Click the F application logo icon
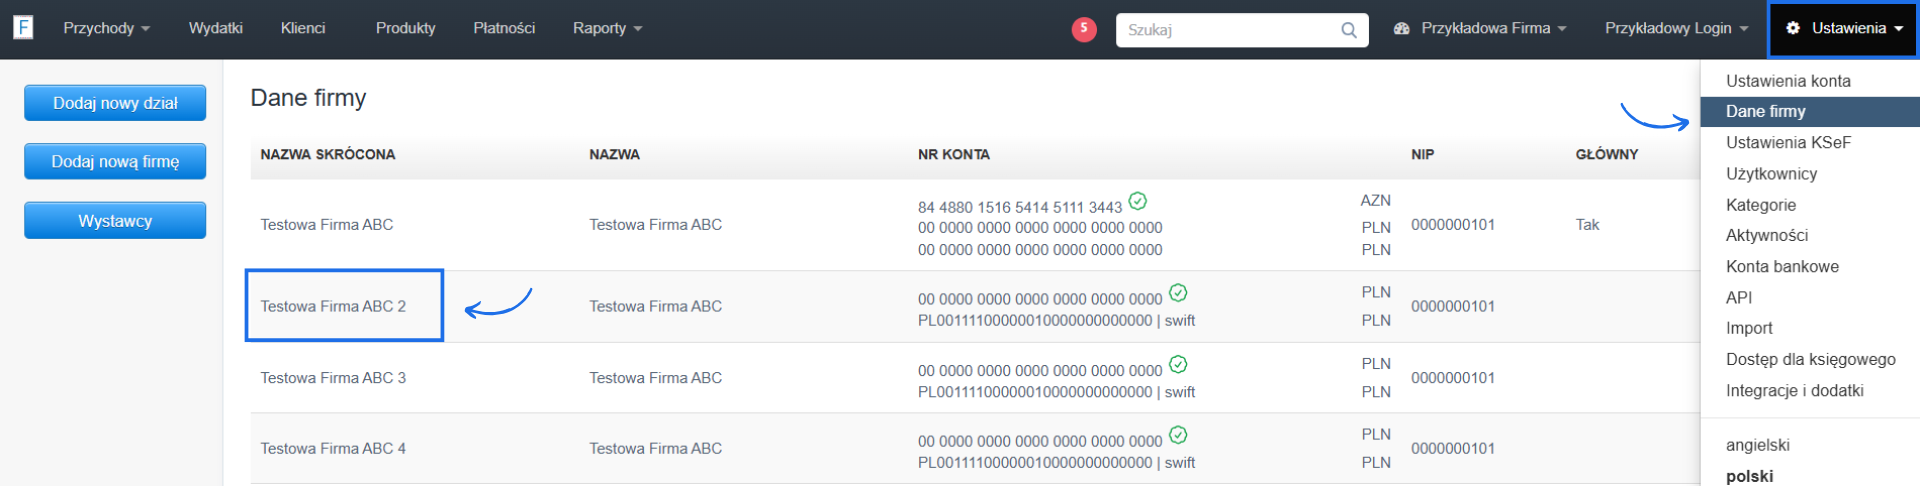 [23, 27]
